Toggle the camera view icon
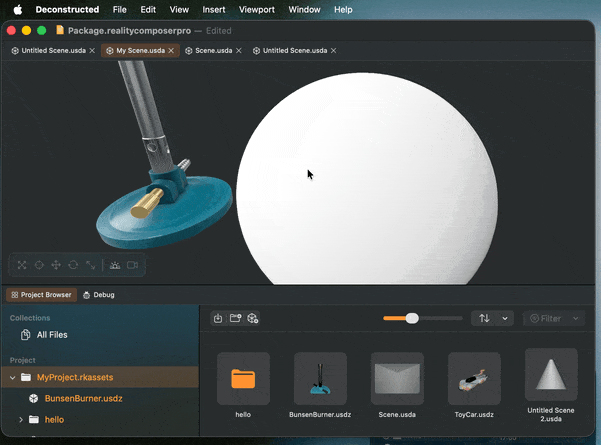Screen dimensions: 601x445 (x=133, y=265)
